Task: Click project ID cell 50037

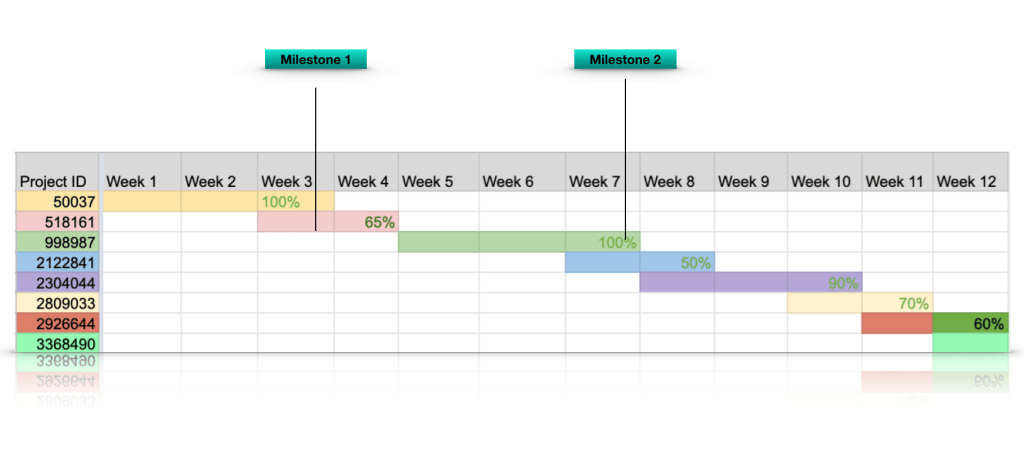Action: [57, 202]
